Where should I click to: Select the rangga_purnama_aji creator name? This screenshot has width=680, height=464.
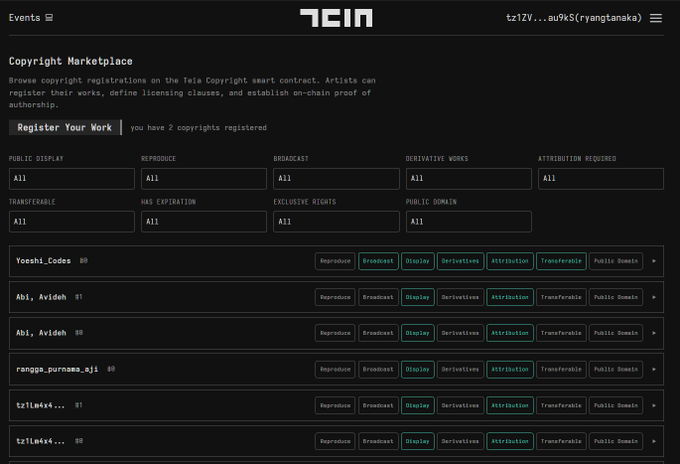57,369
